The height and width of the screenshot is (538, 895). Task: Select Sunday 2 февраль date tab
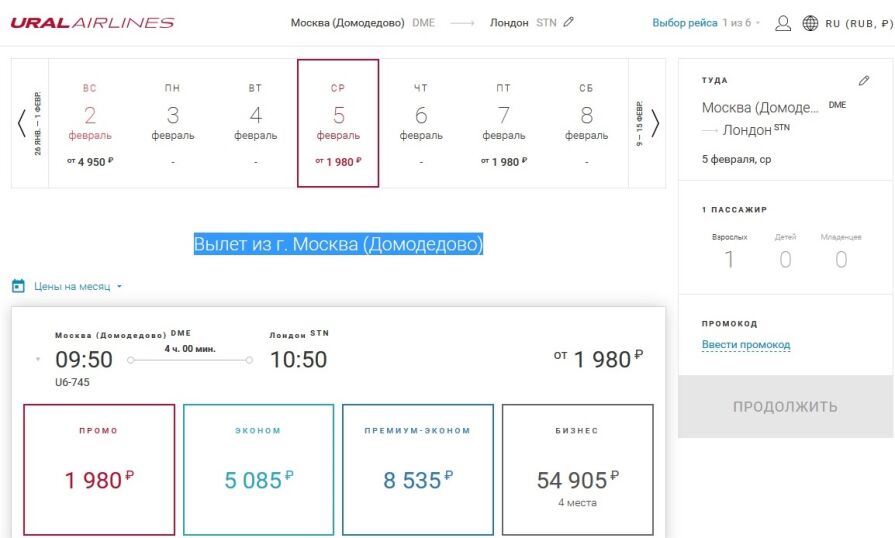90,123
